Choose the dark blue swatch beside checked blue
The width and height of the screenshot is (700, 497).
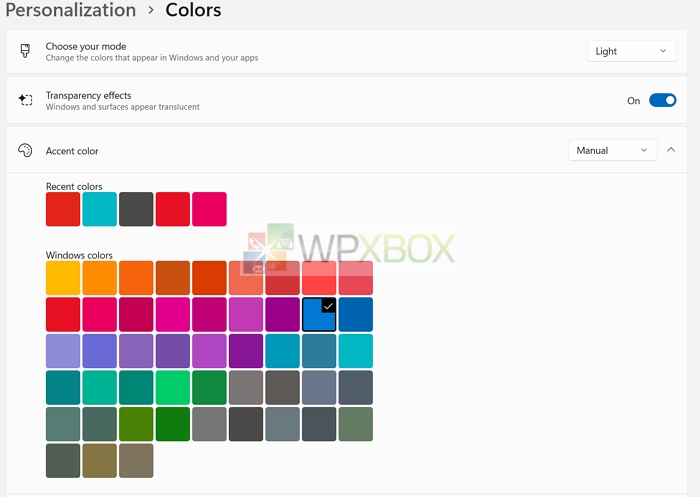[x=356, y=314]
